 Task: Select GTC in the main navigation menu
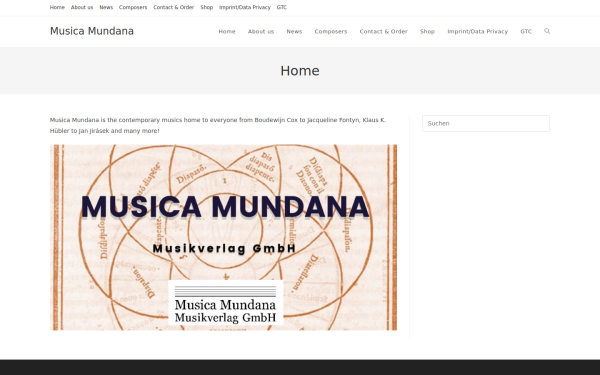(x=526, y=31)
